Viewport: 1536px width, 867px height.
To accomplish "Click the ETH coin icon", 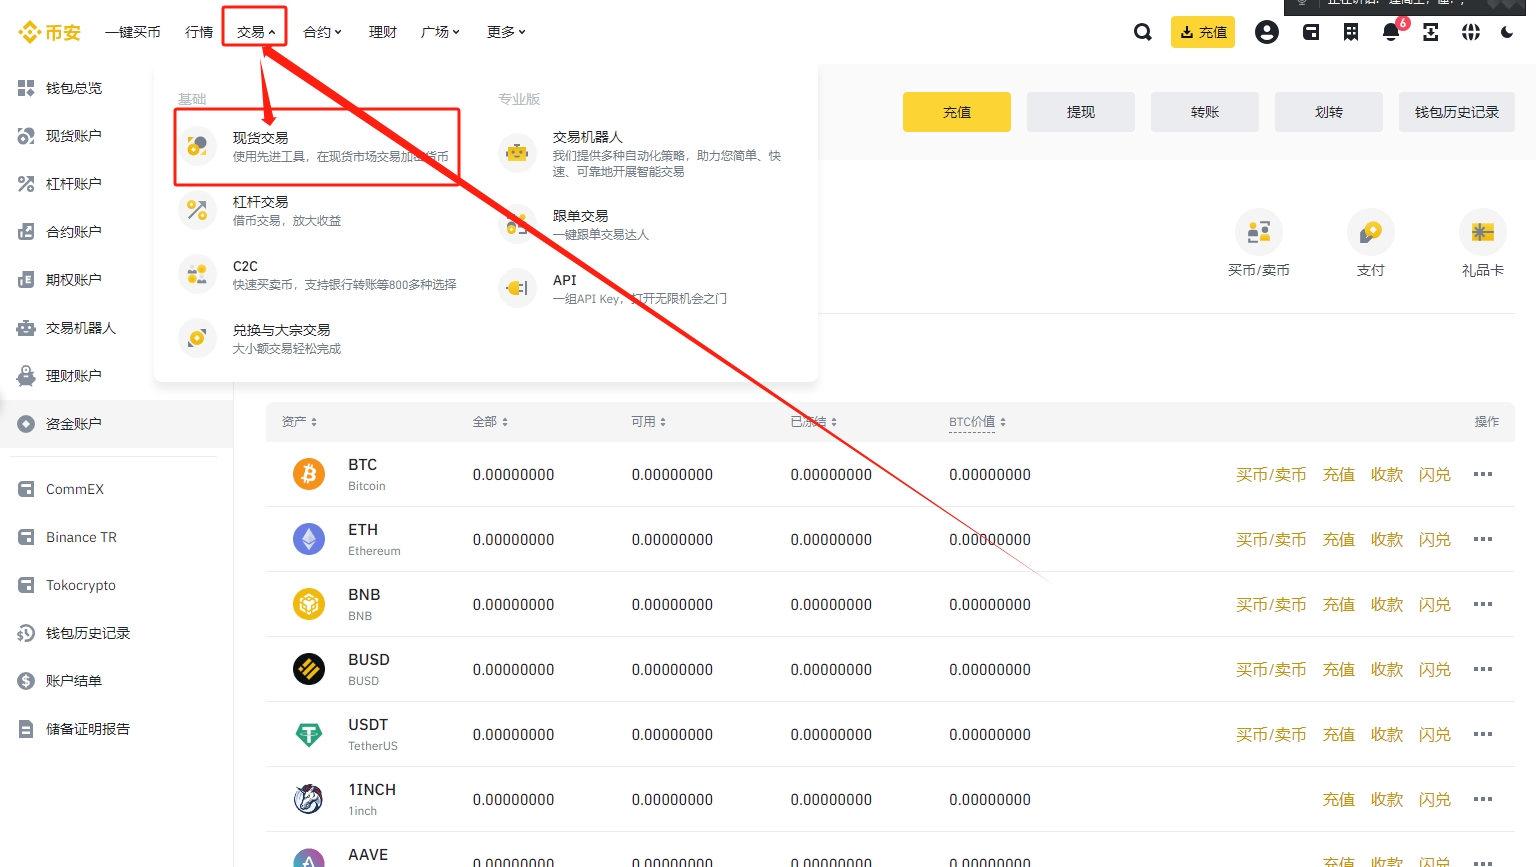I will pos(309,539).
